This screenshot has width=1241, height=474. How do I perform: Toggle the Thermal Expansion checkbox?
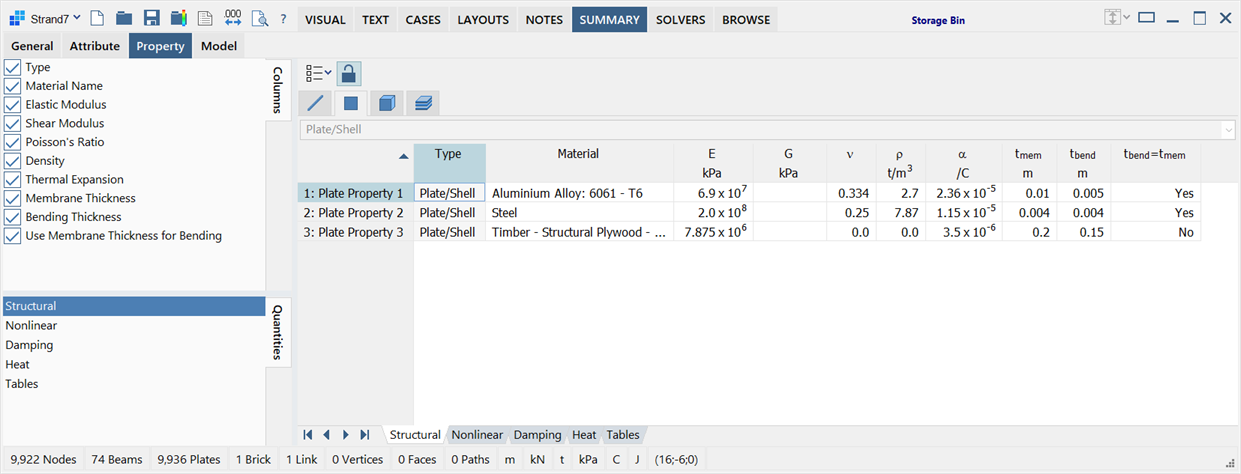pos(12,179)
